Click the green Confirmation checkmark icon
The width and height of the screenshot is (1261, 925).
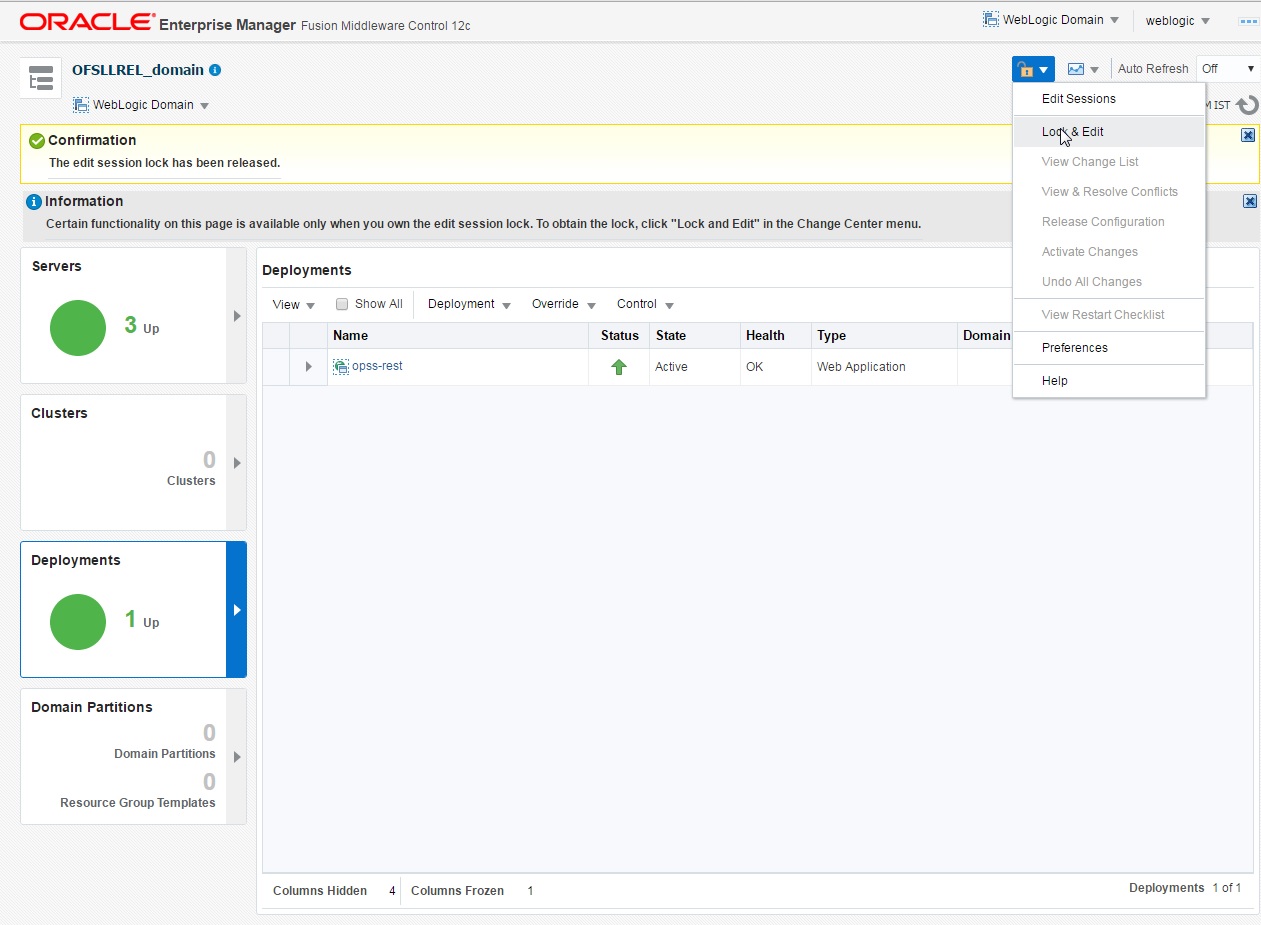point(37,140)
